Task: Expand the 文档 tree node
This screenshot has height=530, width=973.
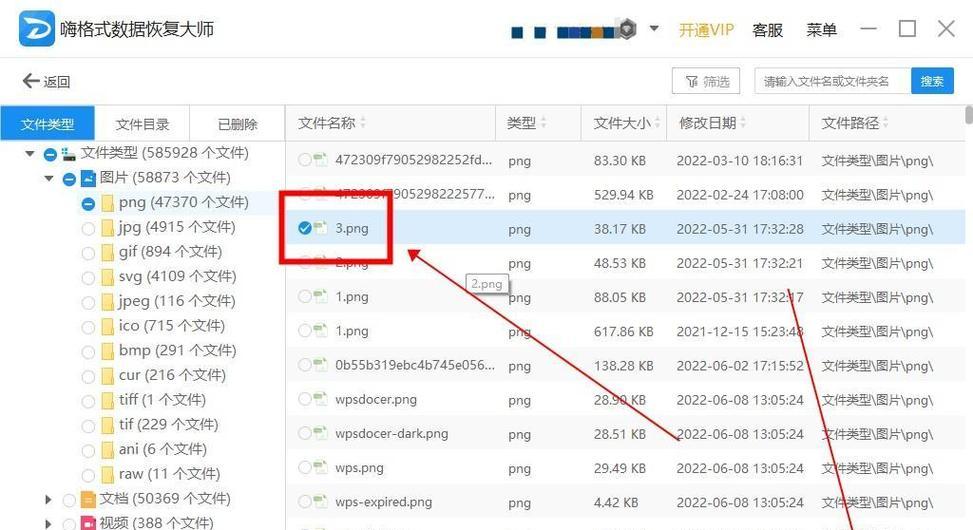Action: 48,499
